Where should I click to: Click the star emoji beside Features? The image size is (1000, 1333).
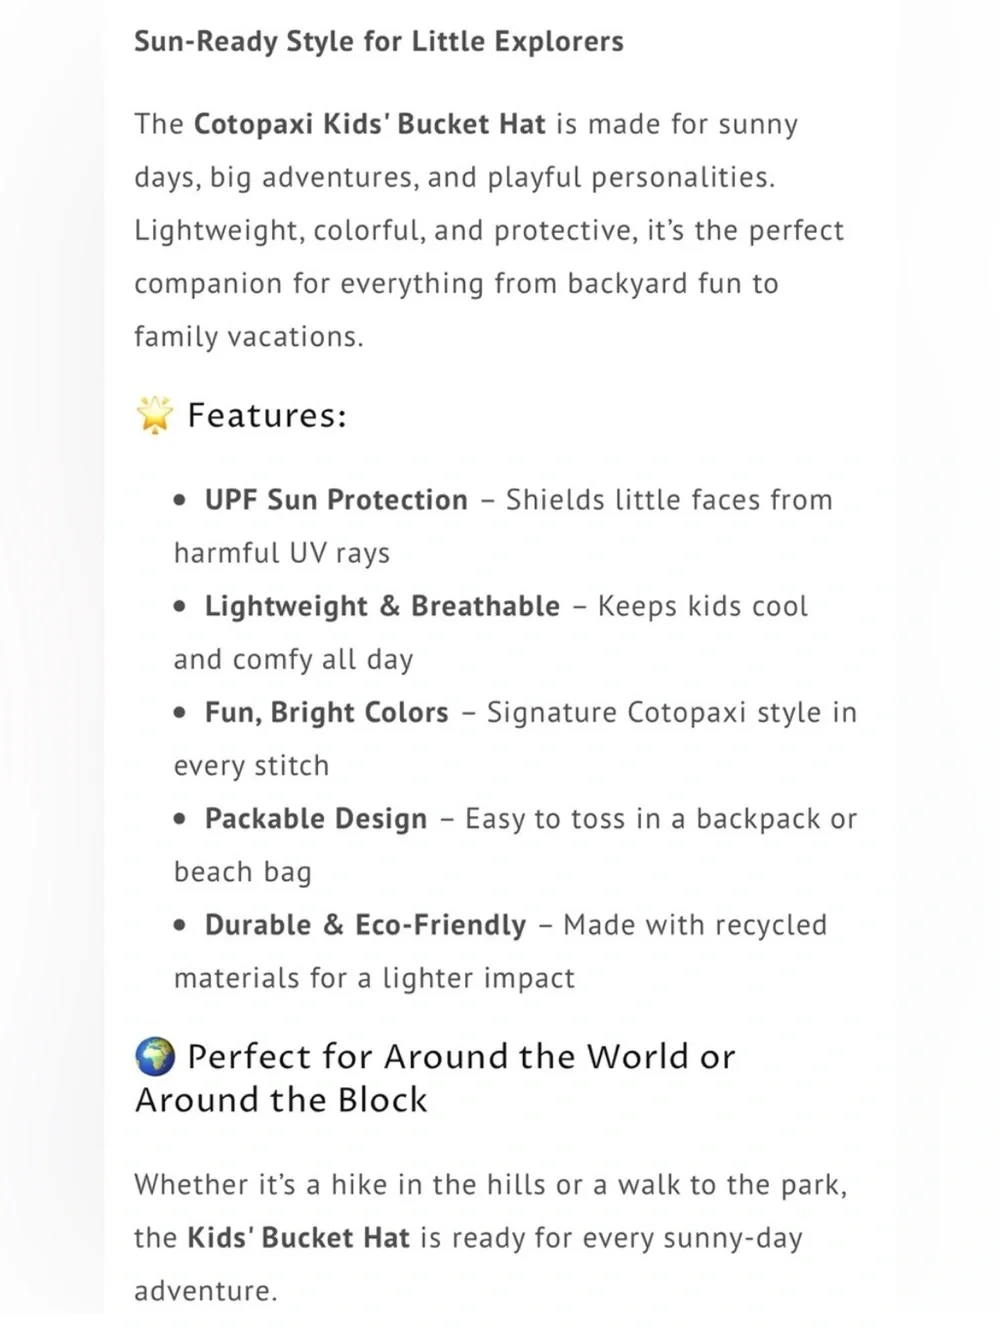pos(155,415)
